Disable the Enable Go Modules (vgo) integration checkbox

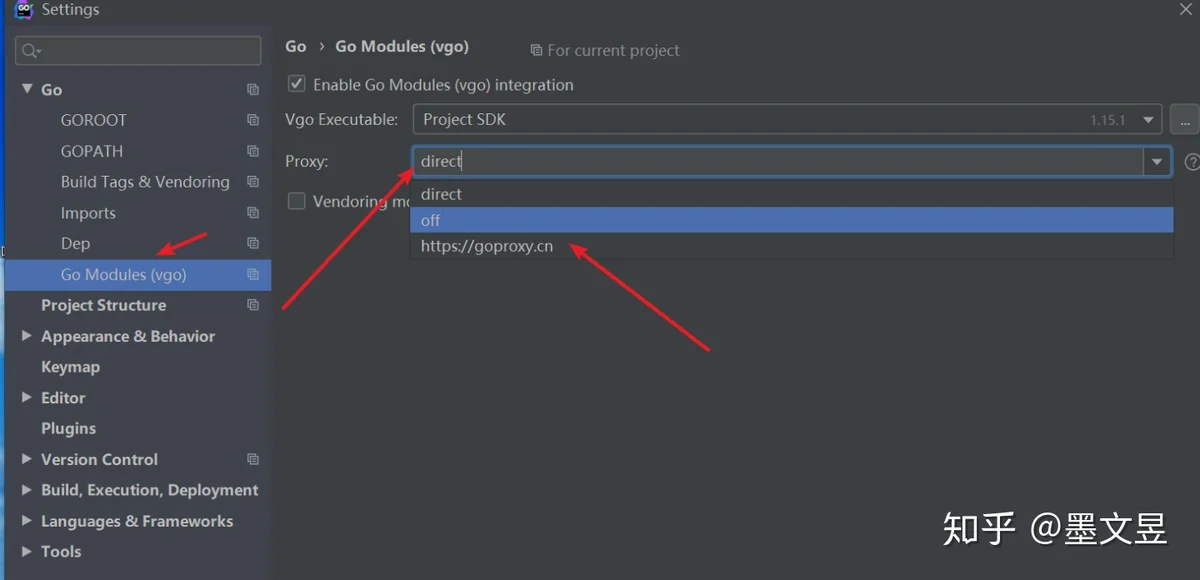point(296,85)
